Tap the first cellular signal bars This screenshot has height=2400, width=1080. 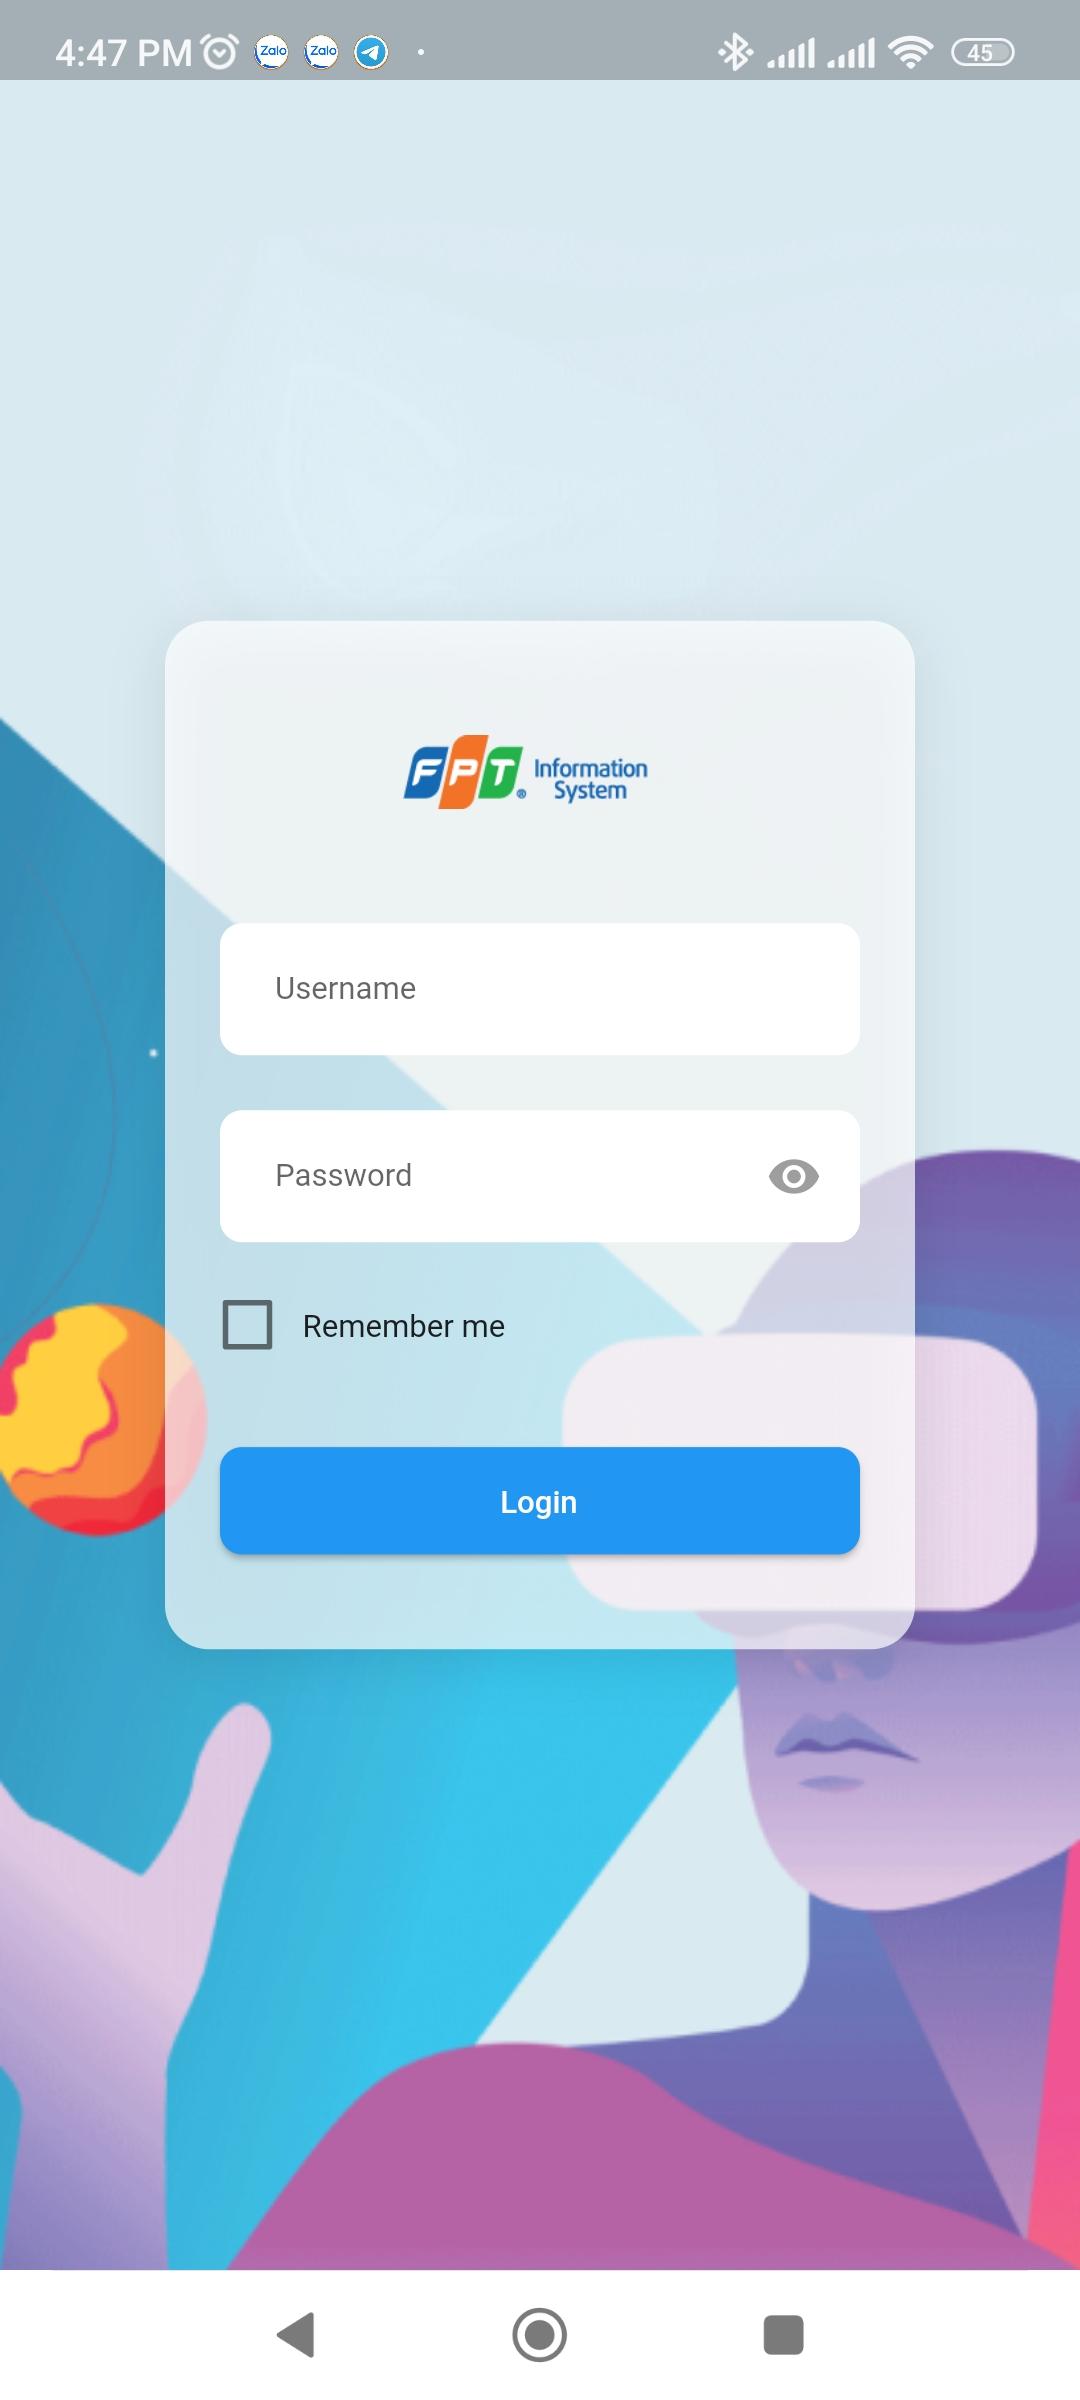click(x=792, y=53)
